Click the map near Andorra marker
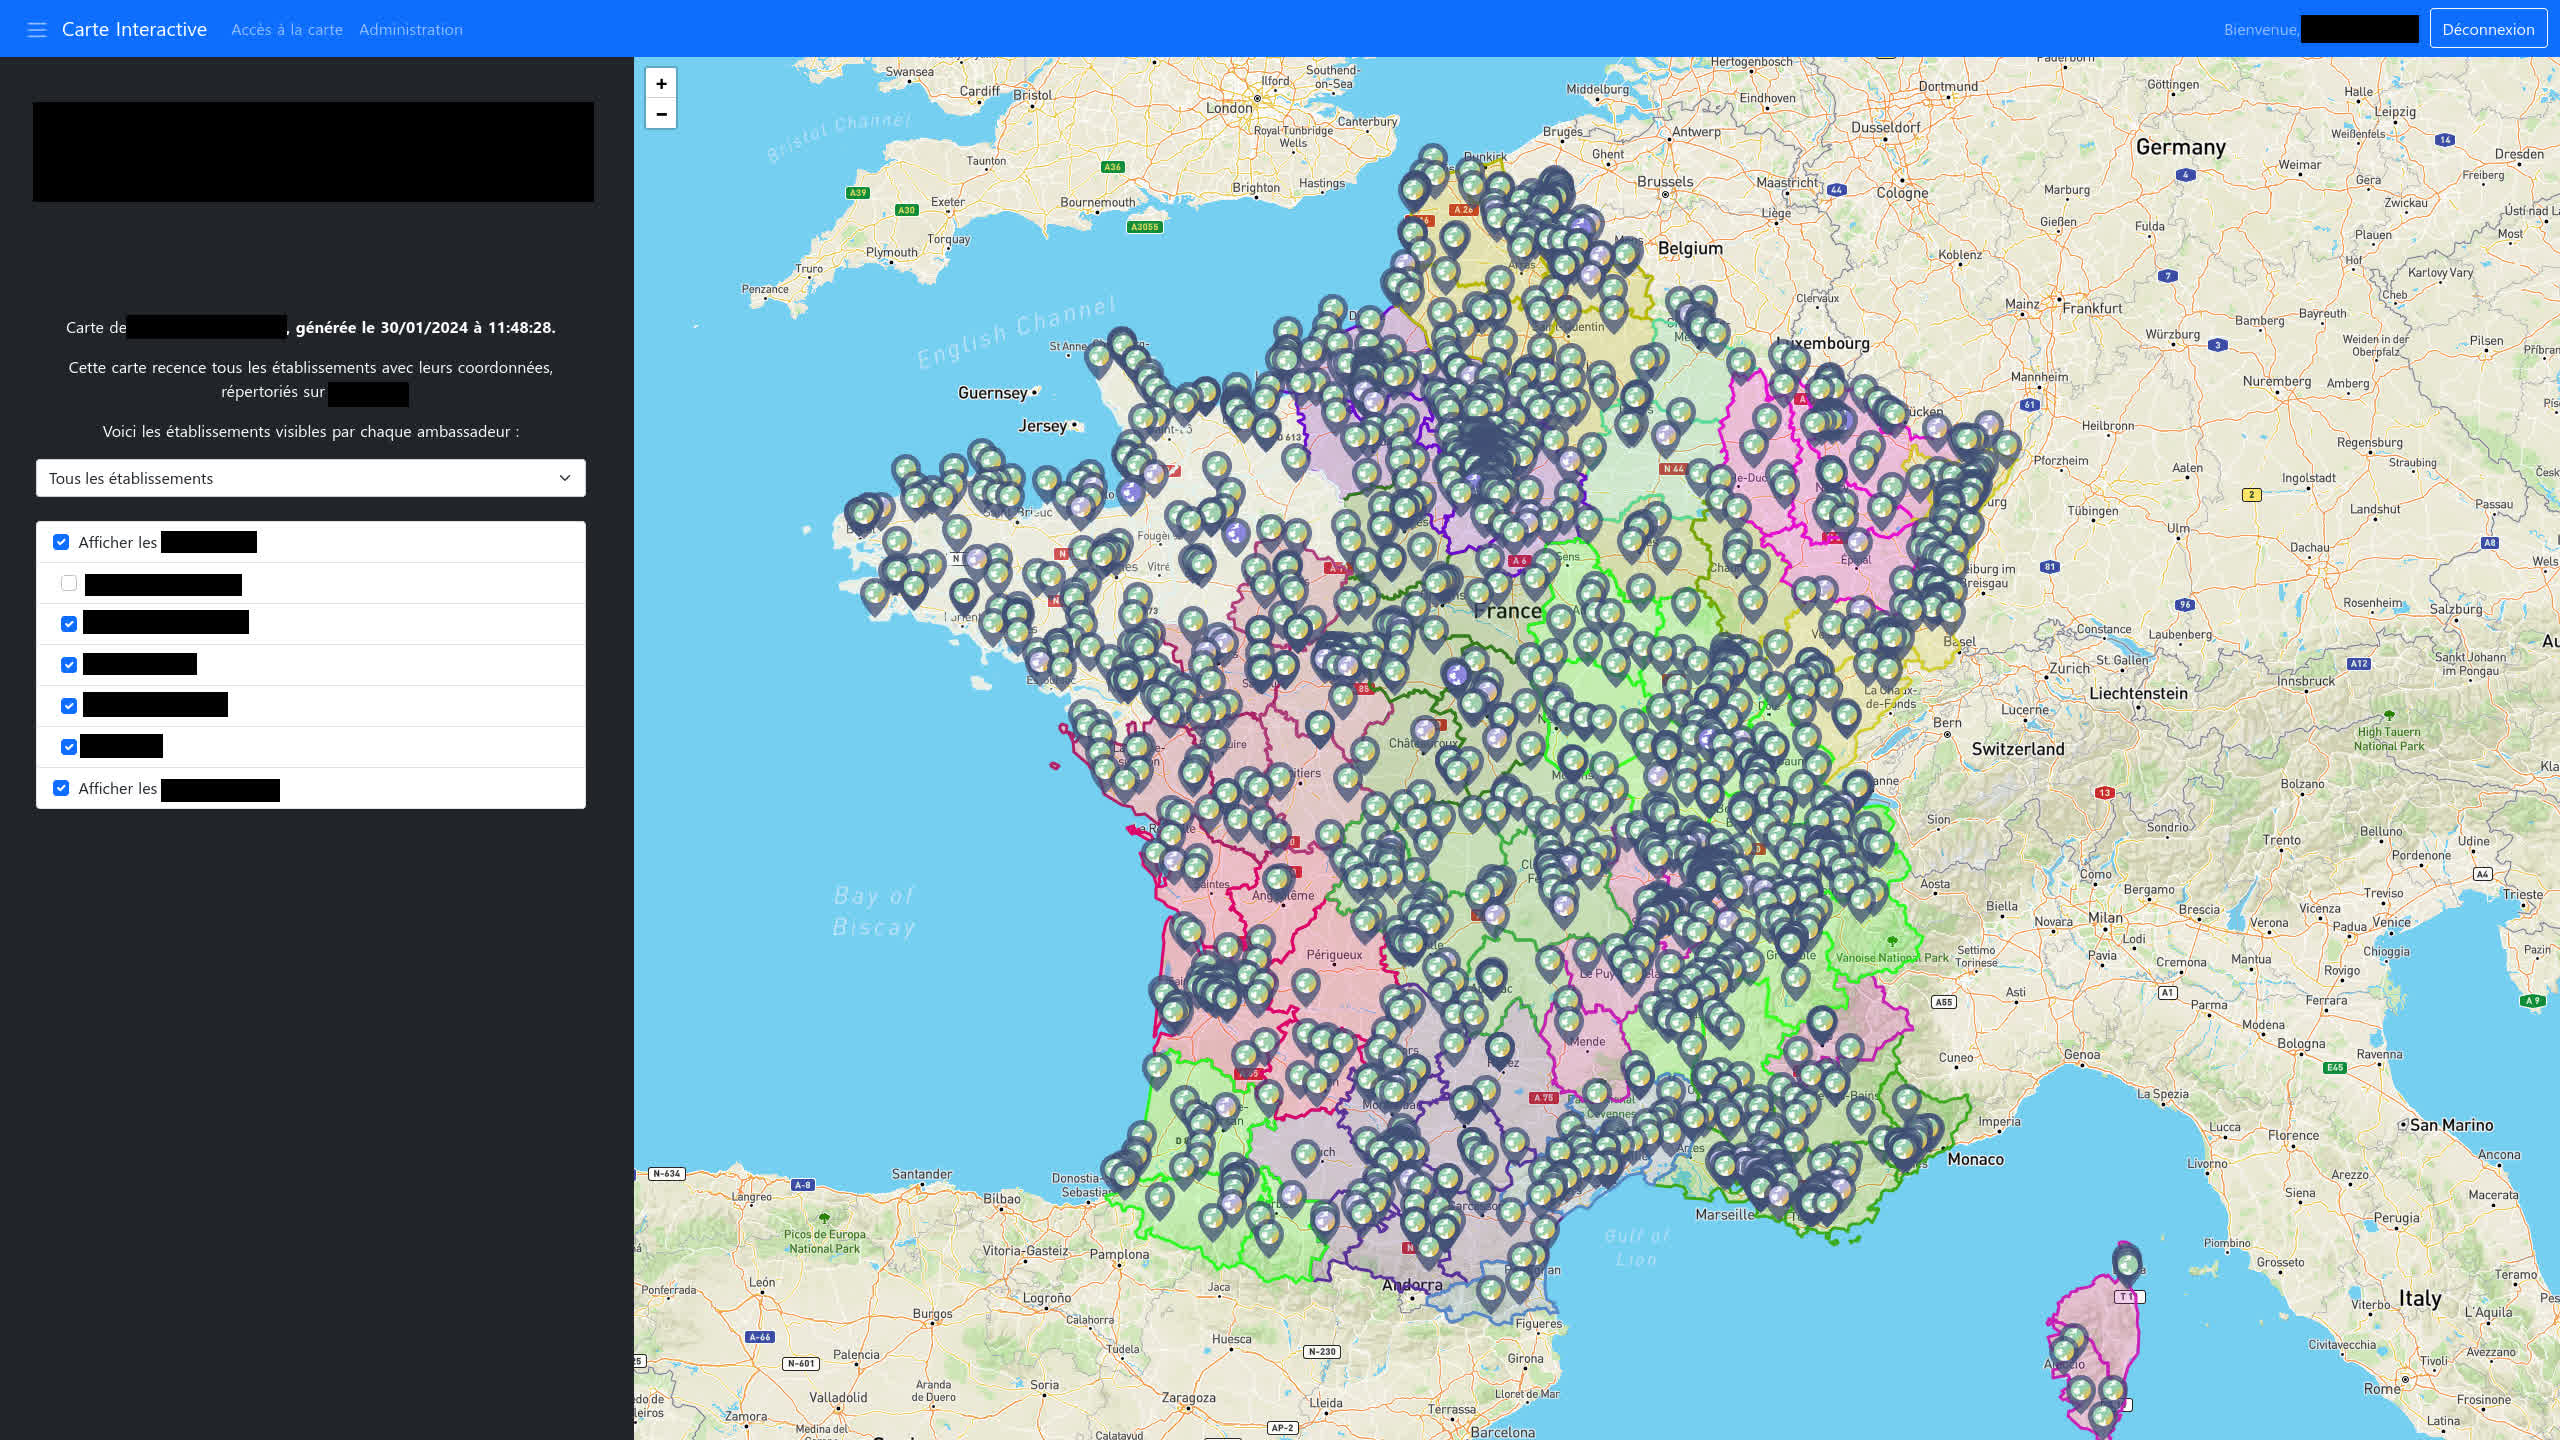Screen dimensions: 2560x1440 (x=1412, y=1282)
